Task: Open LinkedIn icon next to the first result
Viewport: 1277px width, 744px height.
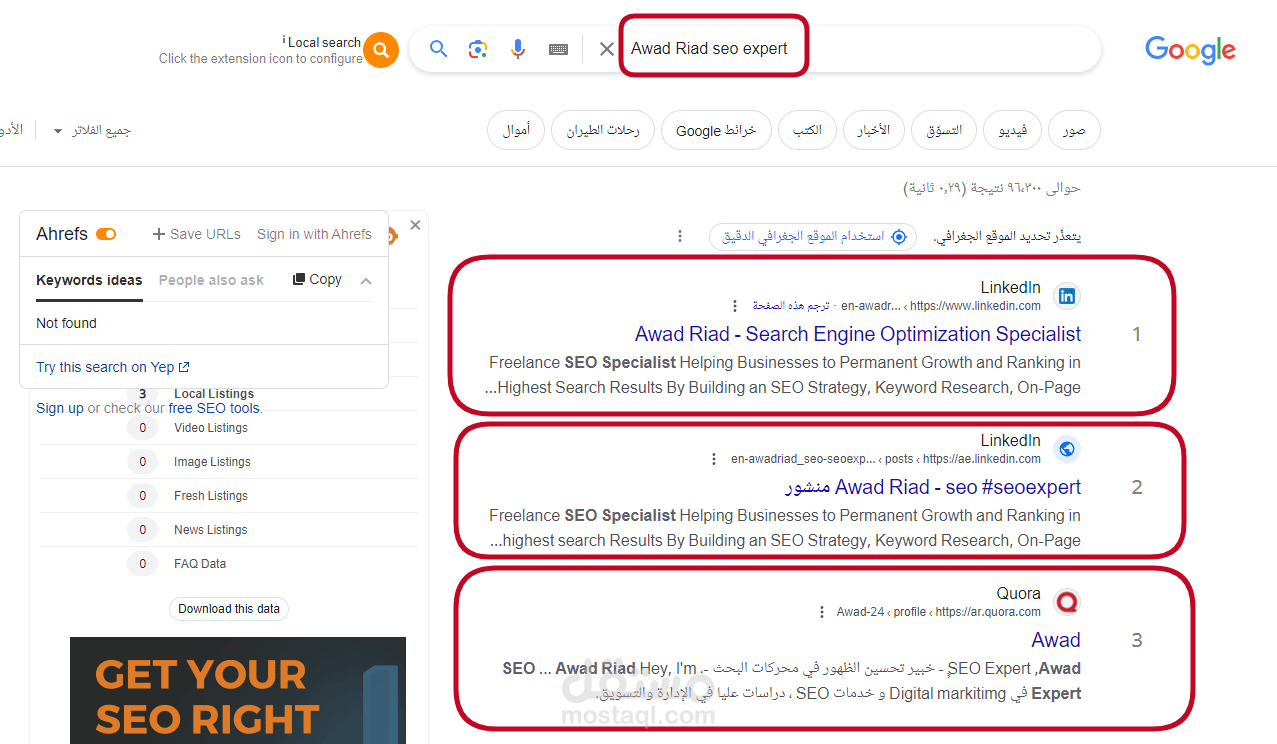Action: (1066, 296)
